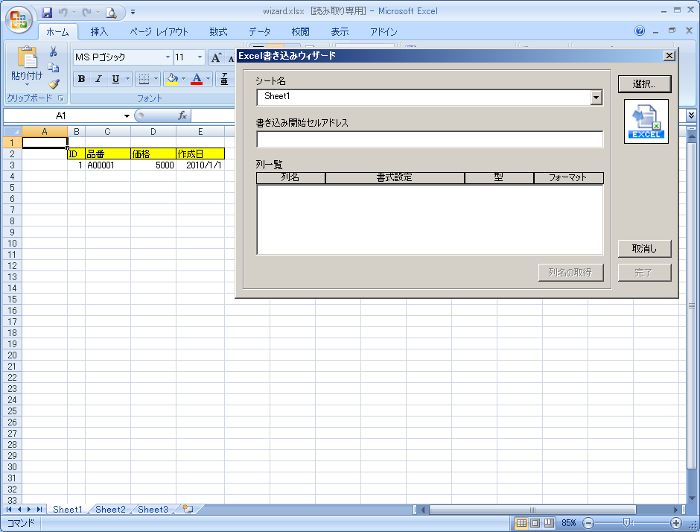Undo the last action in quick access toolbar
Image resolution: width=700 pixels, height=532 pixels.
(63, 12)
